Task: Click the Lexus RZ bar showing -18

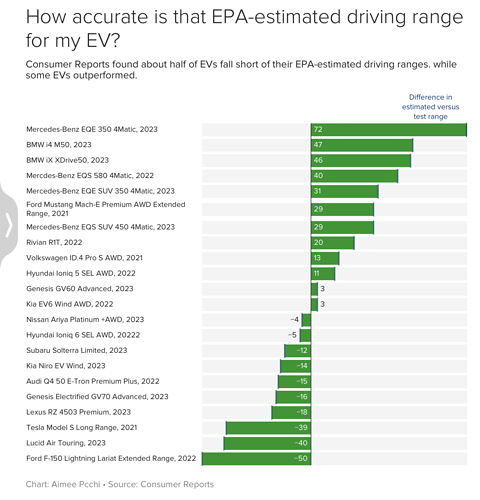Action: point(291,412)
